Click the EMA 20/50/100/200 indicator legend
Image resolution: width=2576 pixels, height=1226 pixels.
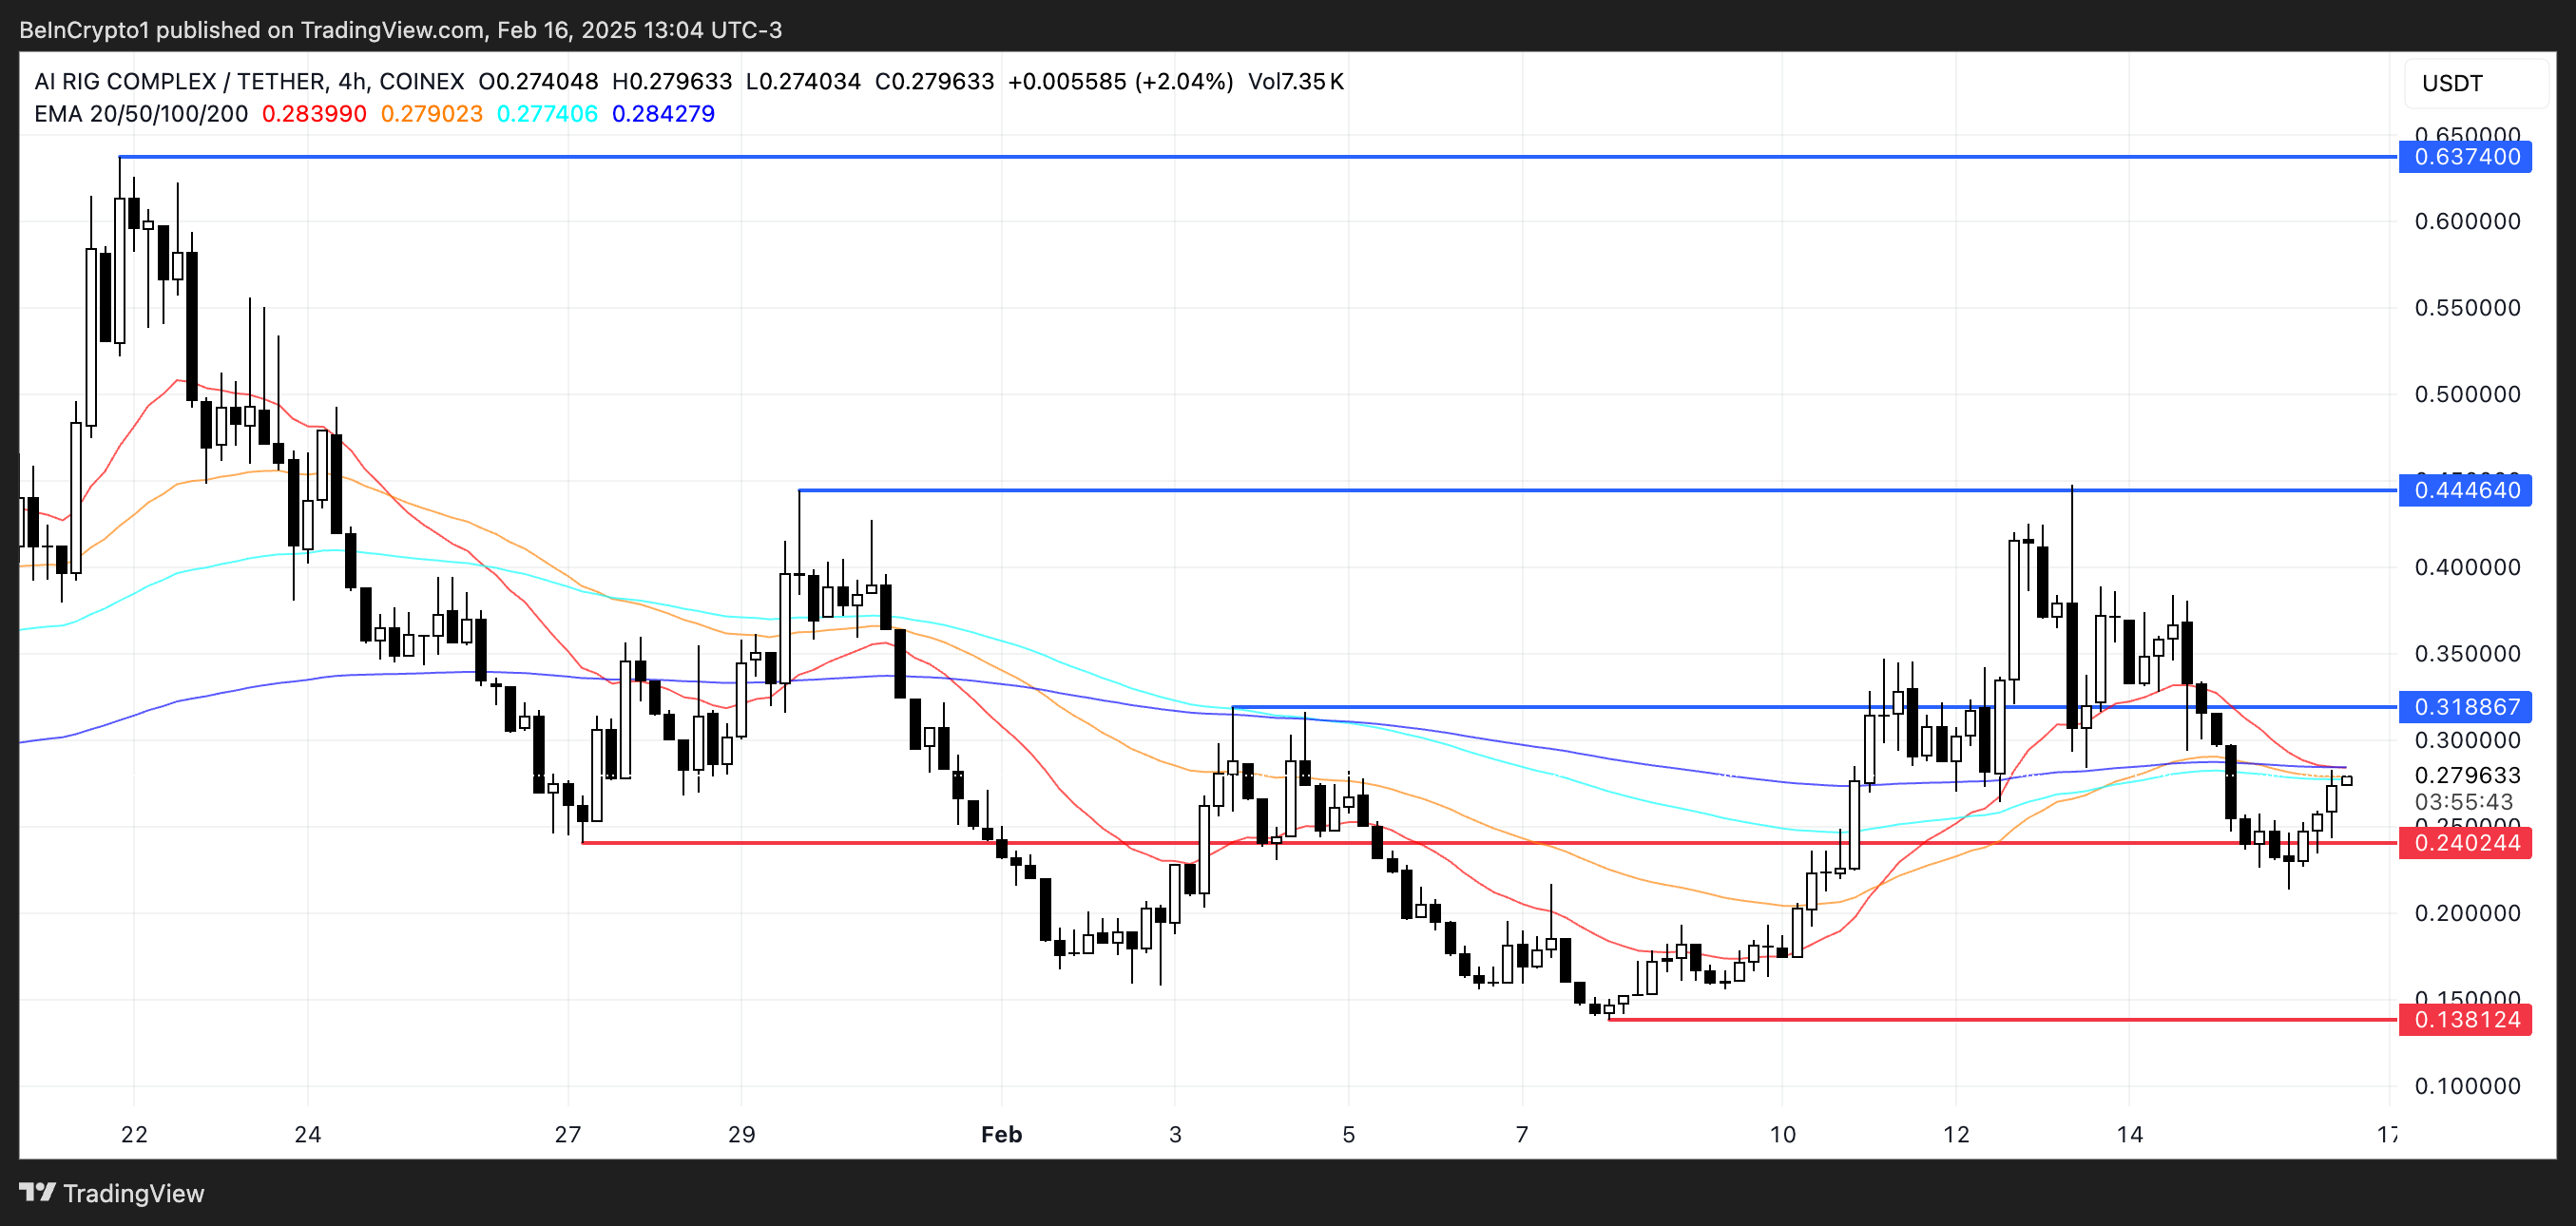141,114
